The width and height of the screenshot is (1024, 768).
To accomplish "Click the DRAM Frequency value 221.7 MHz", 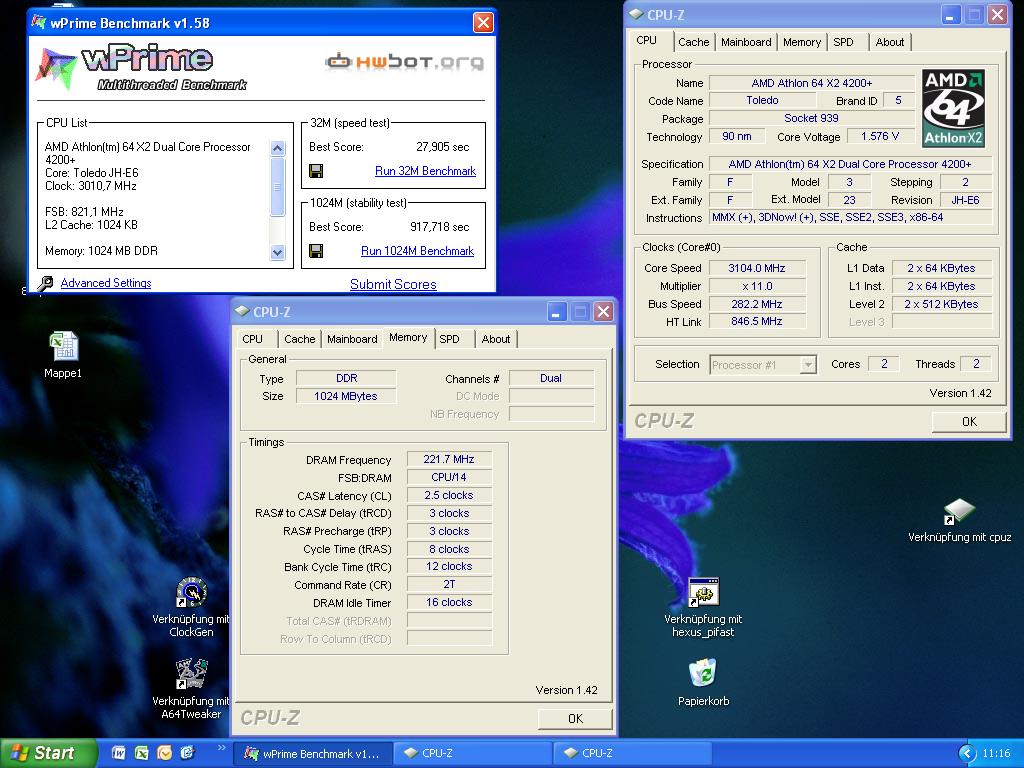I will point(449,459).
